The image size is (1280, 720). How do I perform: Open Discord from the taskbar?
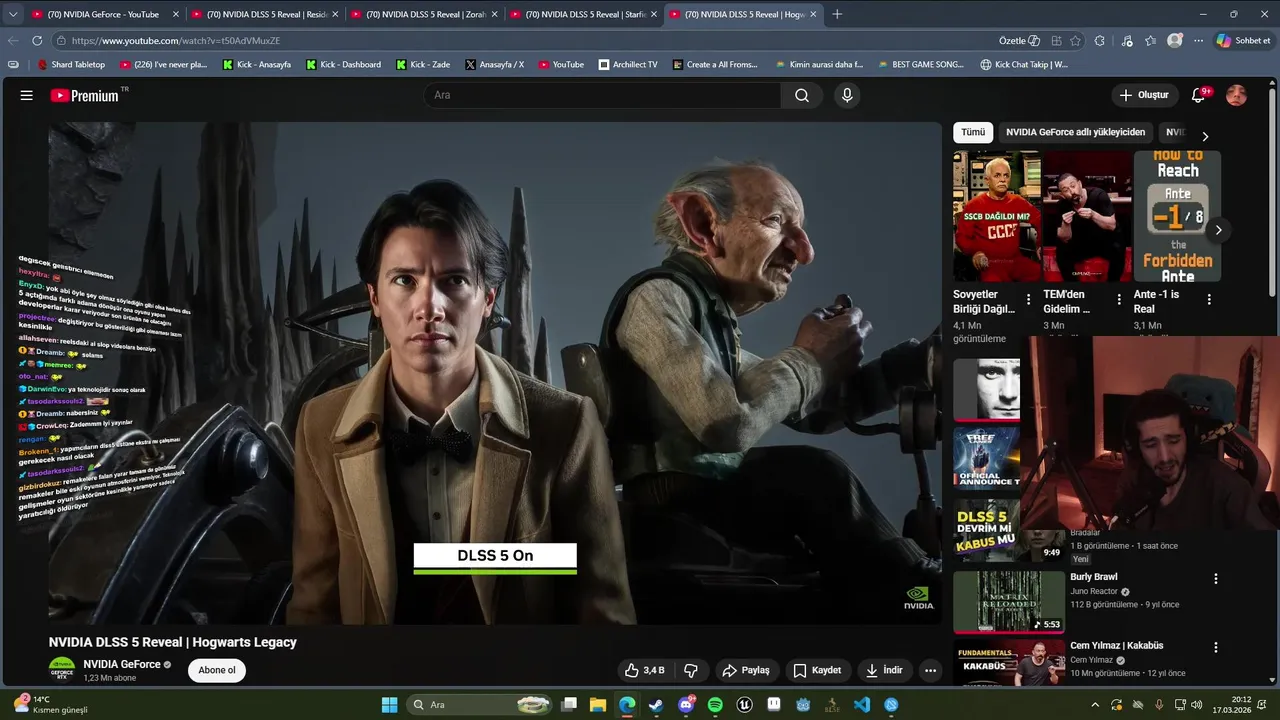(686, 705)
